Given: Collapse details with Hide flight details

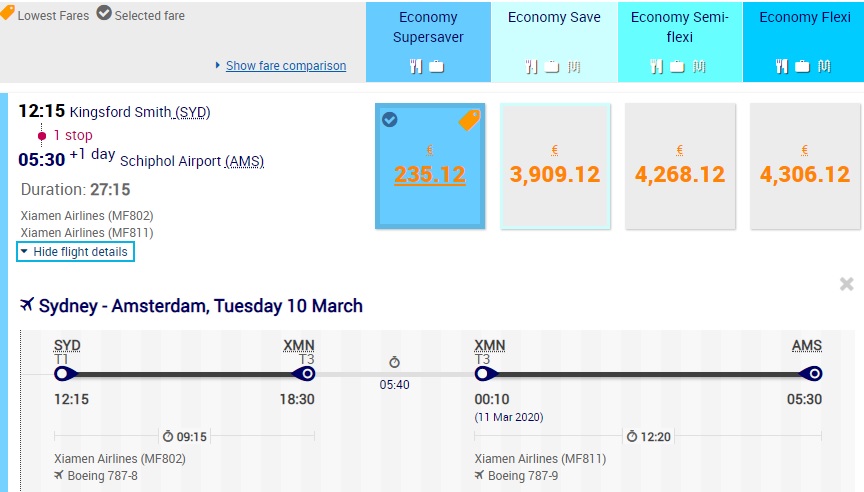Looking at the screenshot, I should [x=75, y=252].
